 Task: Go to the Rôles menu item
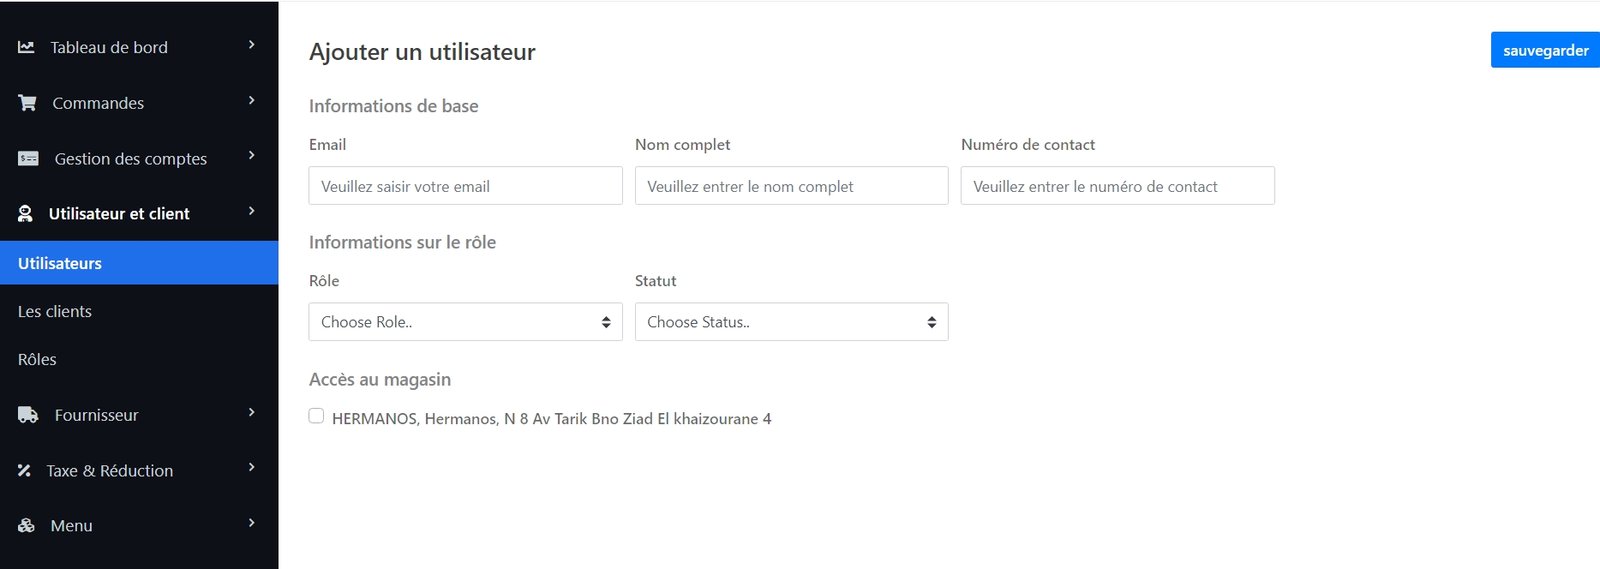[x=37, y=359]
